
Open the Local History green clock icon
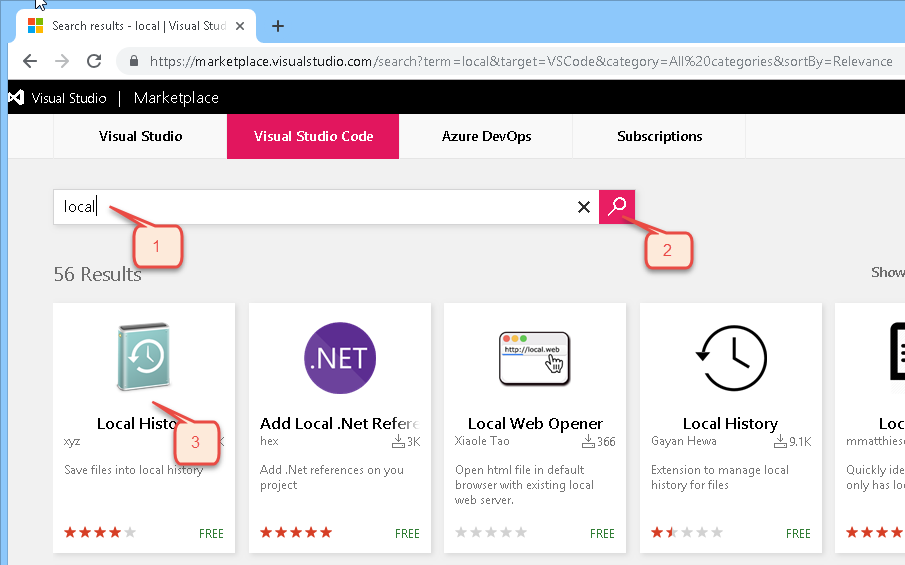(x=143, y=357)
